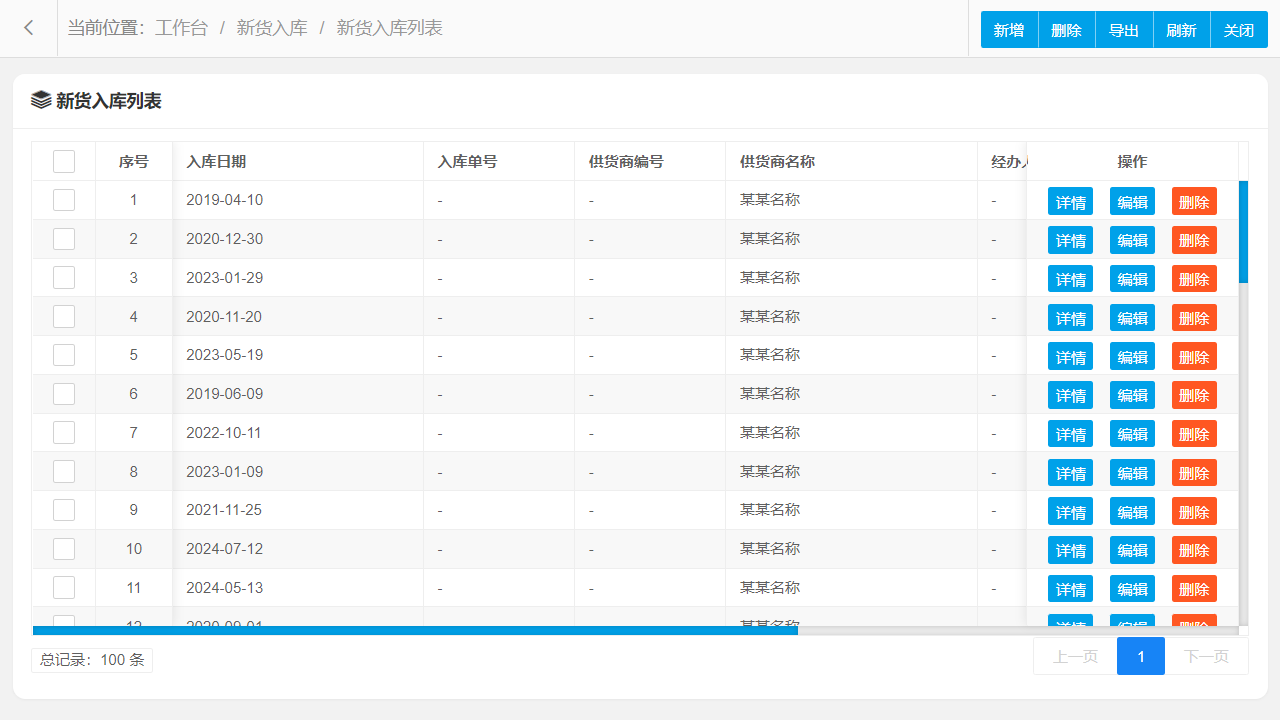1280x720 pixels.
Task: Click 编辑 on row 2020-12-30
Action: point(1132,240)
